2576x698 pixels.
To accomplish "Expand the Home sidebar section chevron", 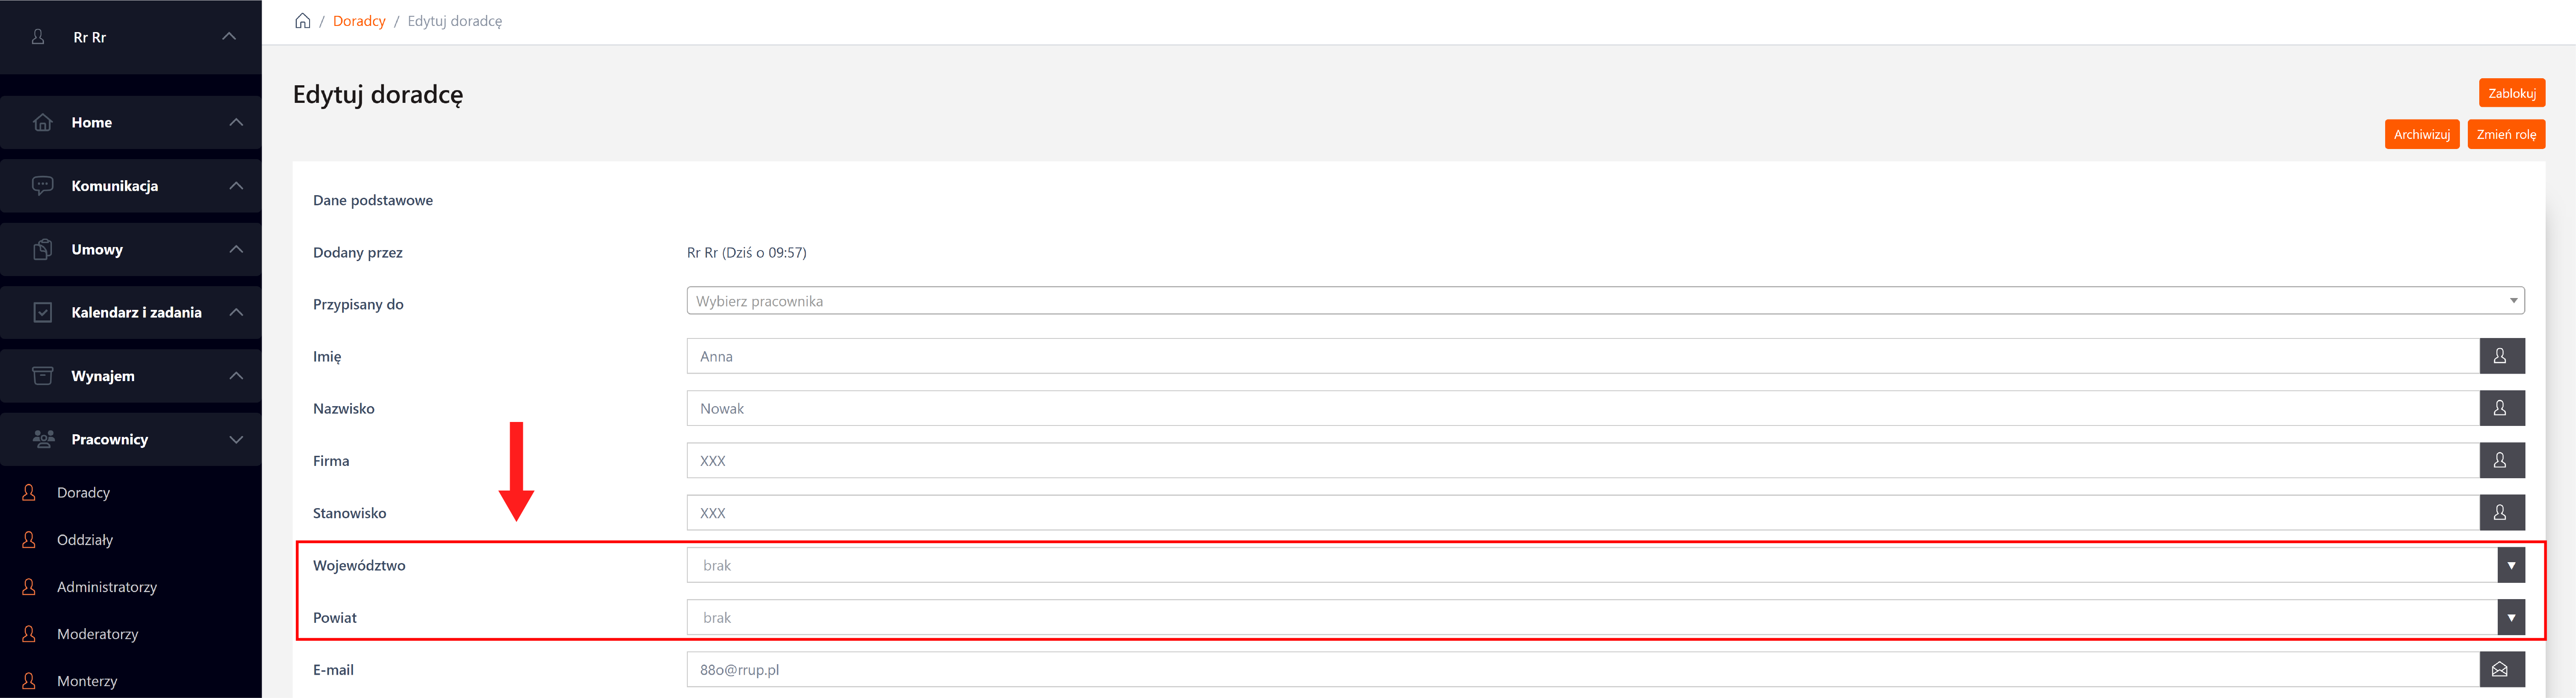I will [236, 122].
